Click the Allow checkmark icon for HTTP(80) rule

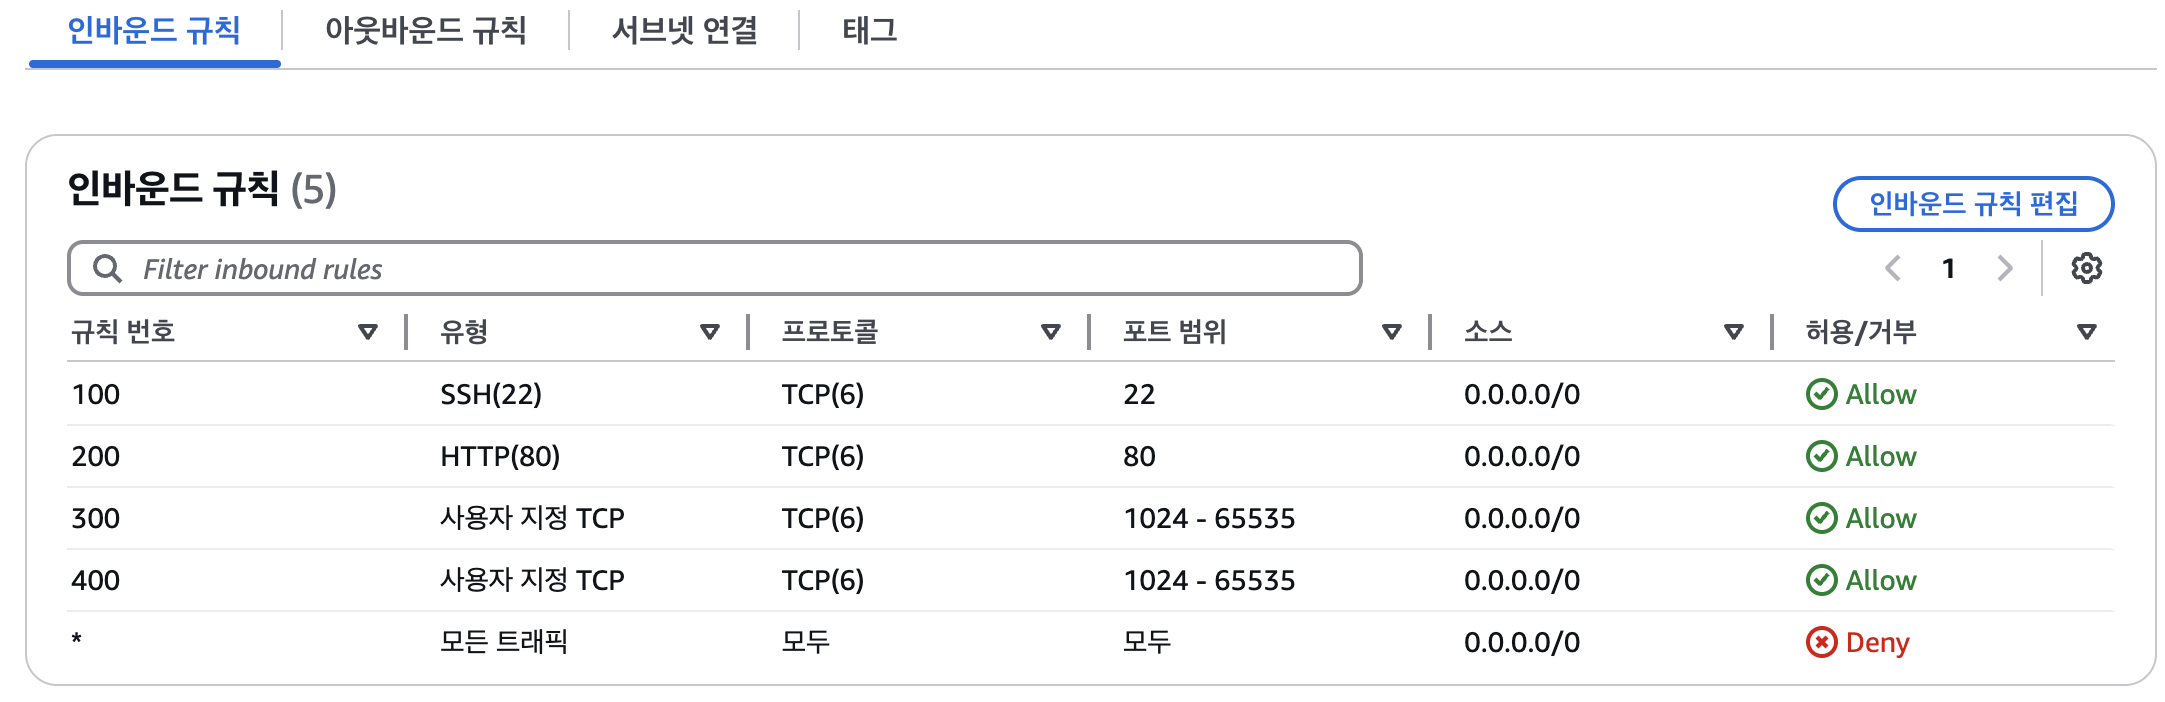pyautogui.click(x=1821, y=456)
